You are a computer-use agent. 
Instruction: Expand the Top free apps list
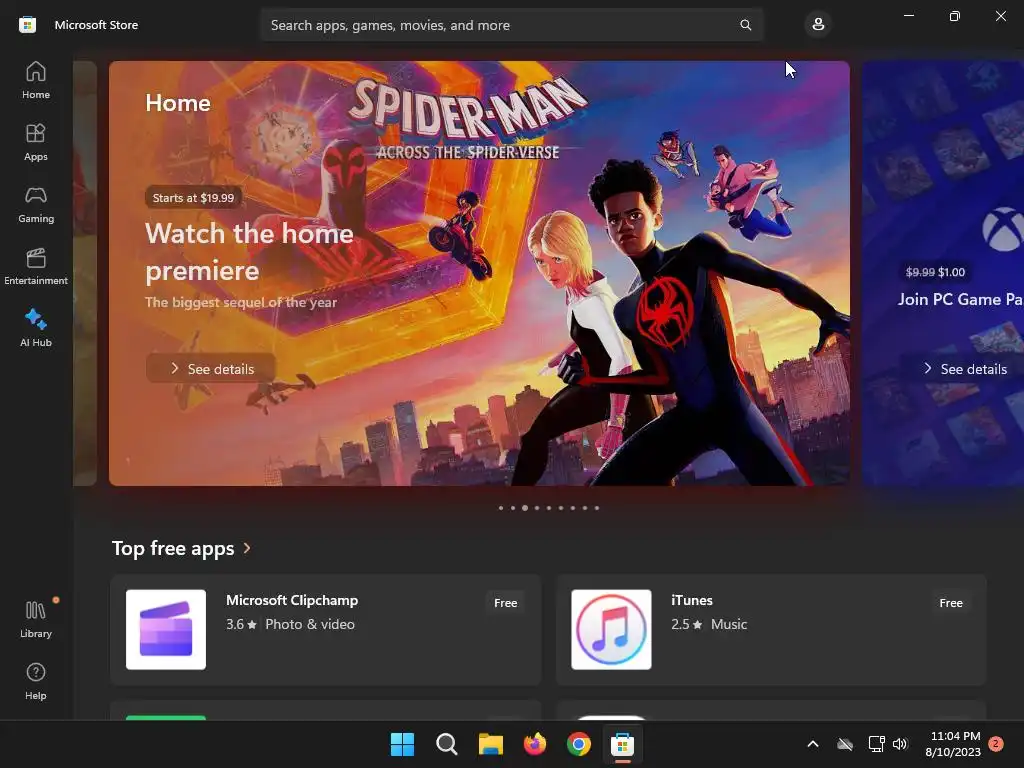[x=182, y=548]
